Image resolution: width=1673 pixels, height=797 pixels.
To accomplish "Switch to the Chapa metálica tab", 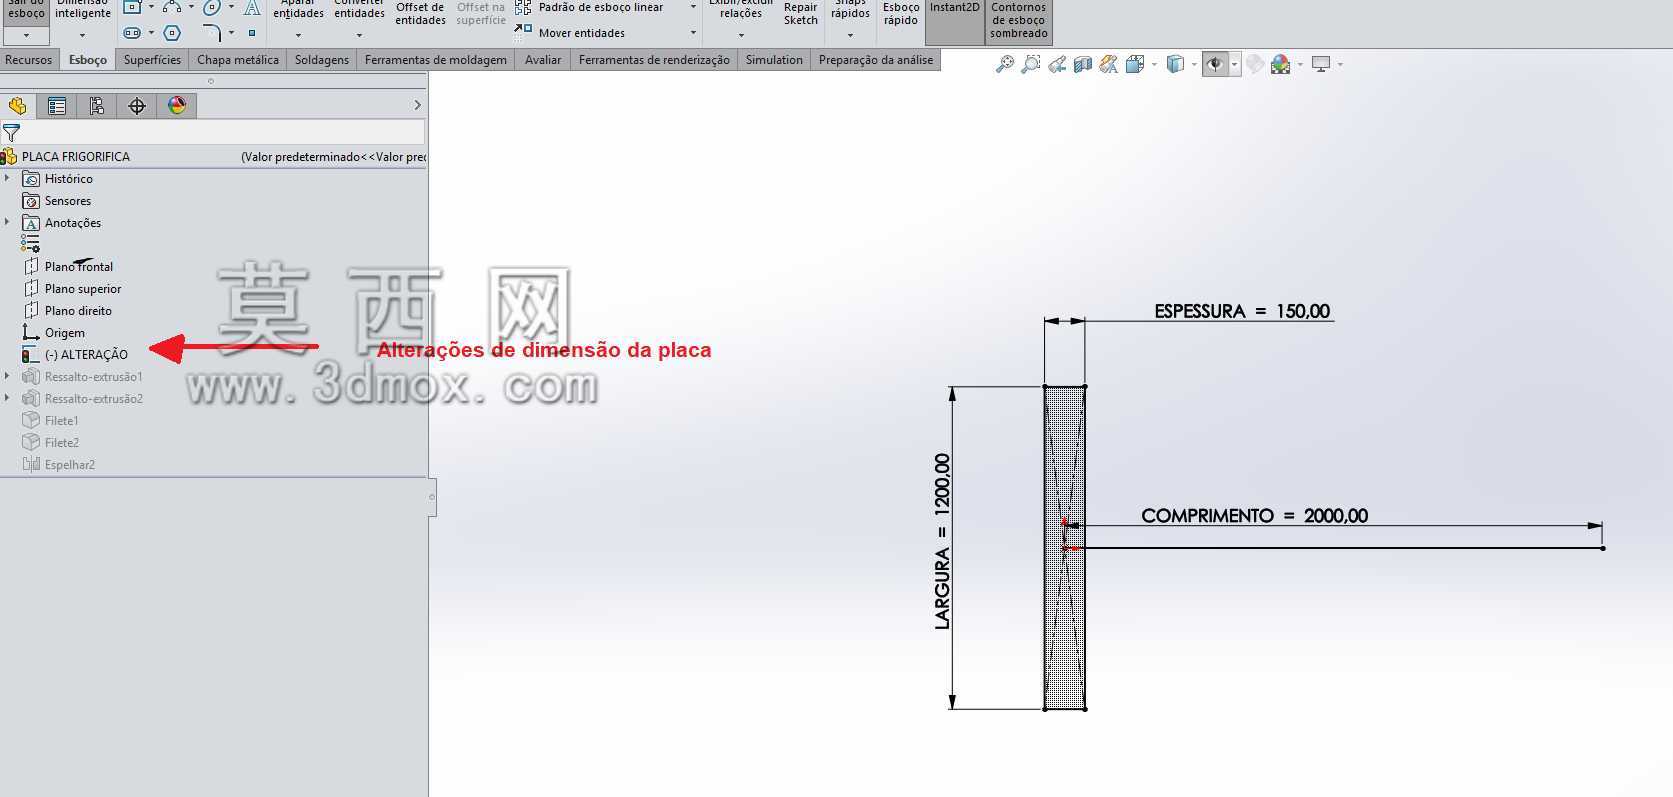I will coord(238,60).
